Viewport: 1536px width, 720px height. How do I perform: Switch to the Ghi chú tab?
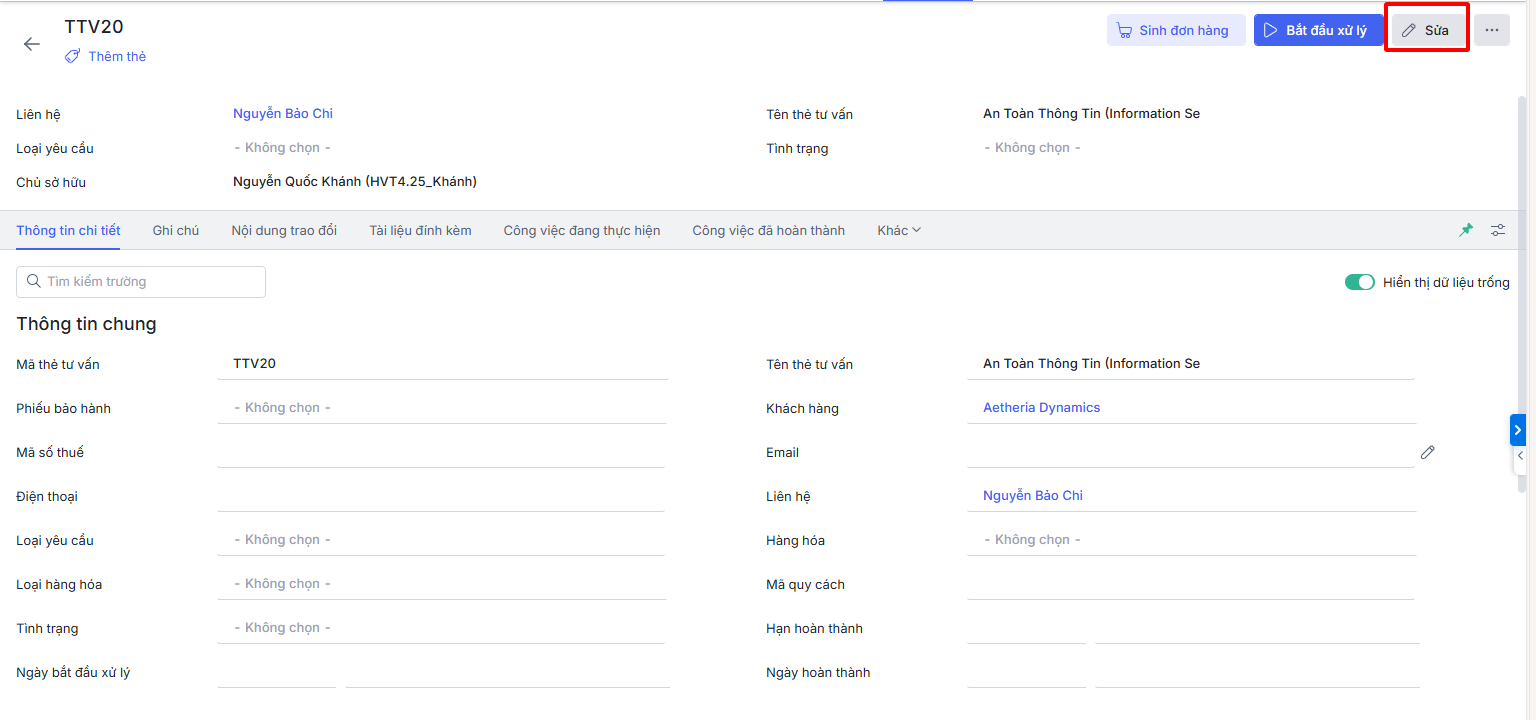pyautogui.click(x=176, y=231)
